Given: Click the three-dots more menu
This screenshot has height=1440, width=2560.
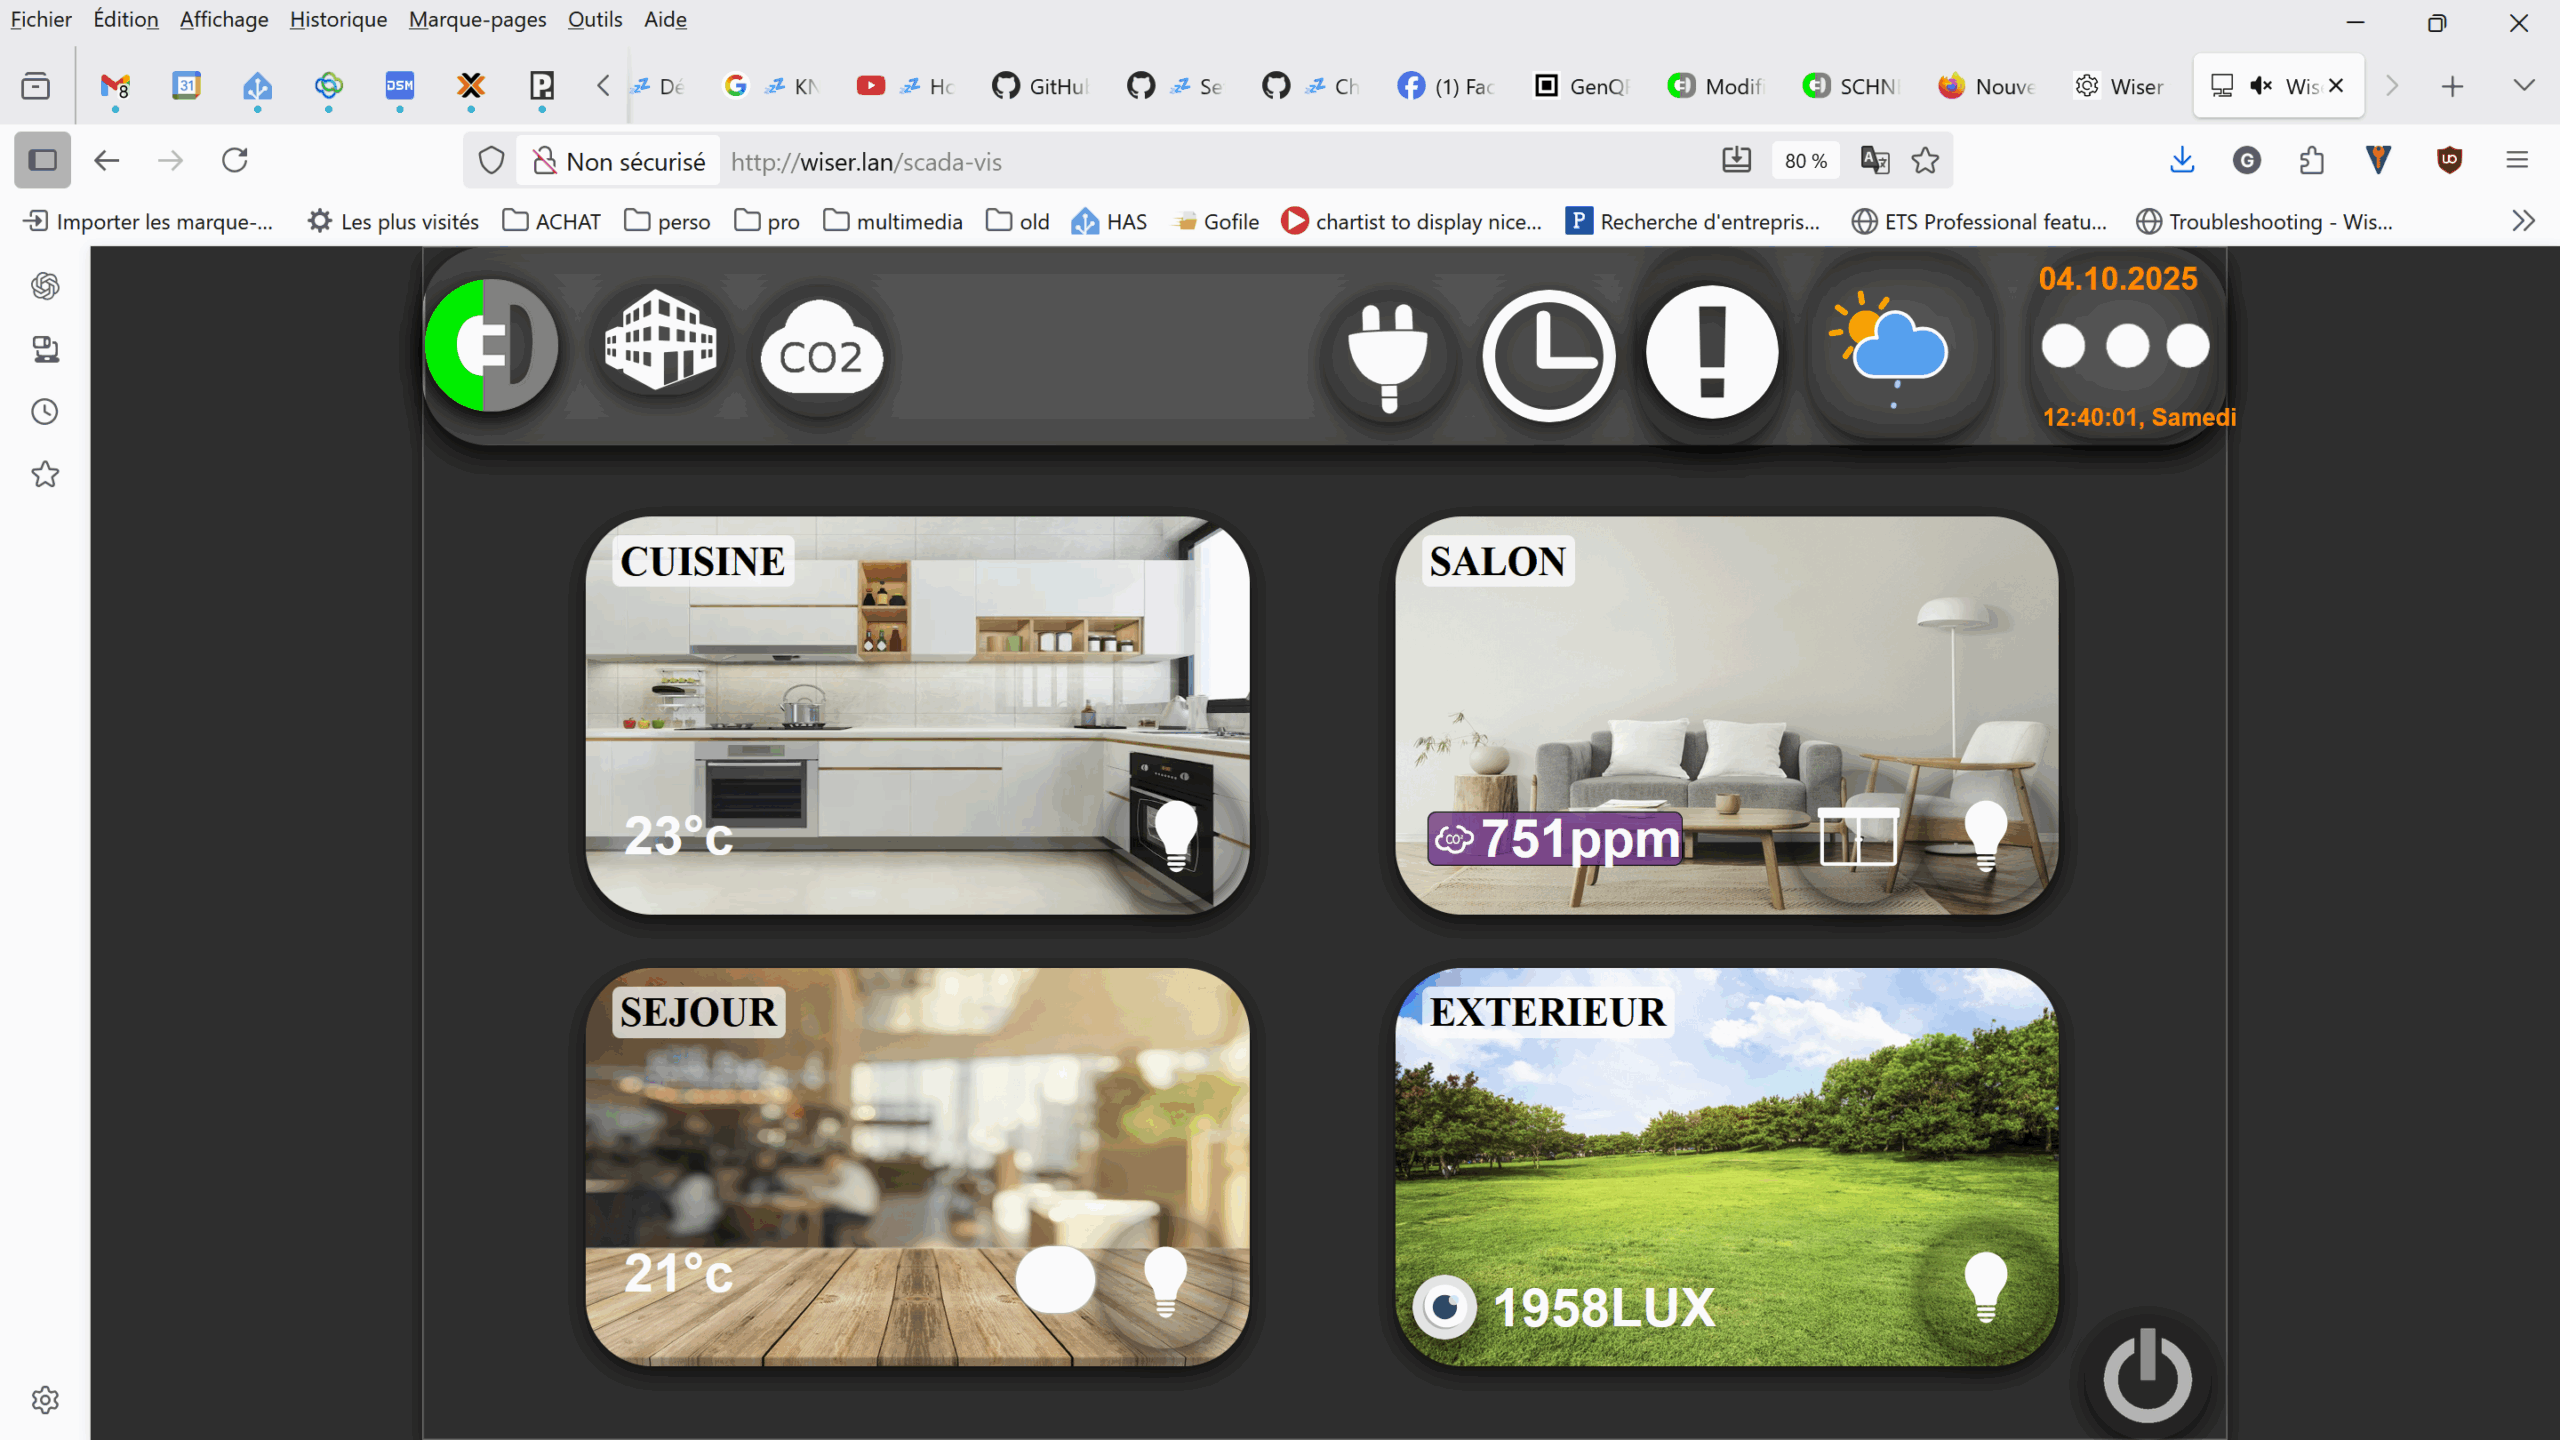Looking at the screenshot, I should [2125, 346].
